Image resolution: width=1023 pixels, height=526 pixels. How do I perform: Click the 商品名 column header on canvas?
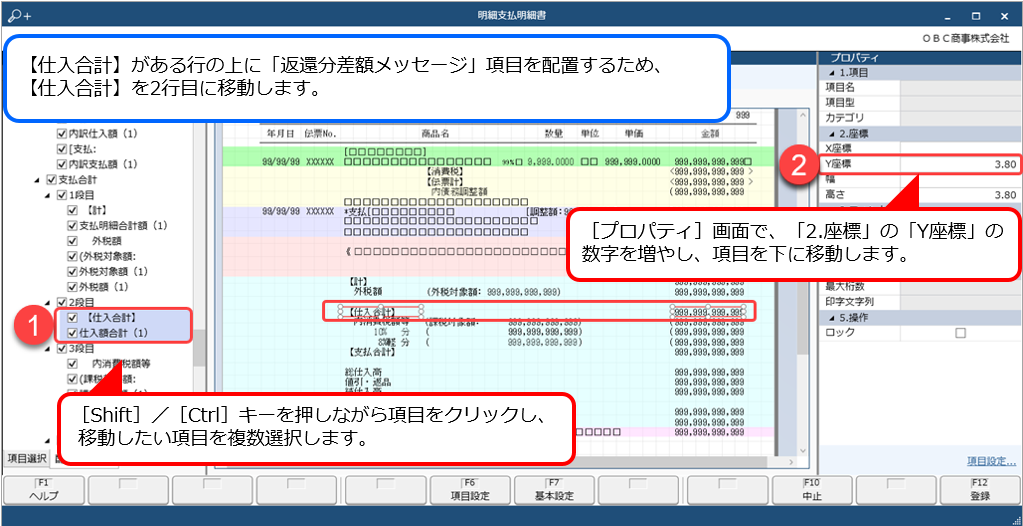click(435, 133)
